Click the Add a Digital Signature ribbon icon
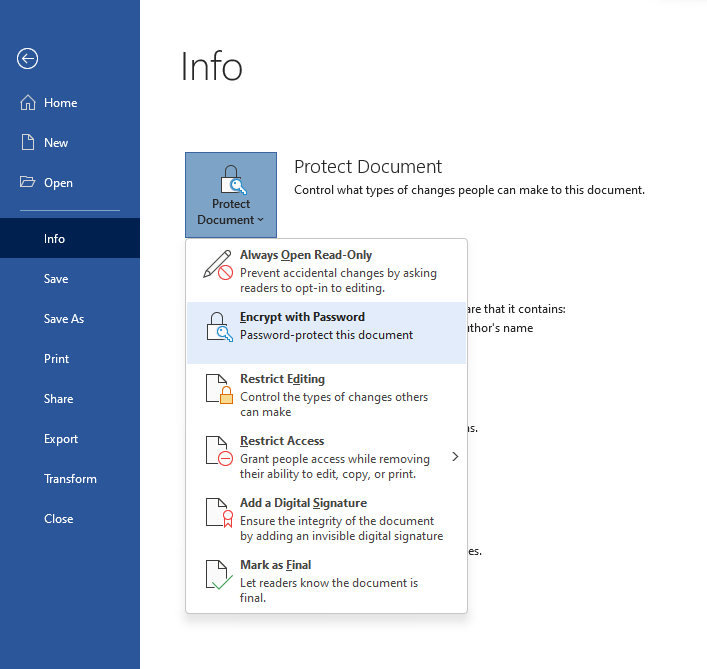The width and height of the screenshot is (707, 669). click(218, 513)
